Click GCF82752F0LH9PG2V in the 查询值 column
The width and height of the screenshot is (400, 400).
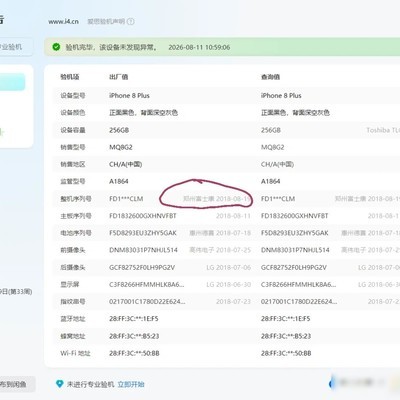point(294,267)
